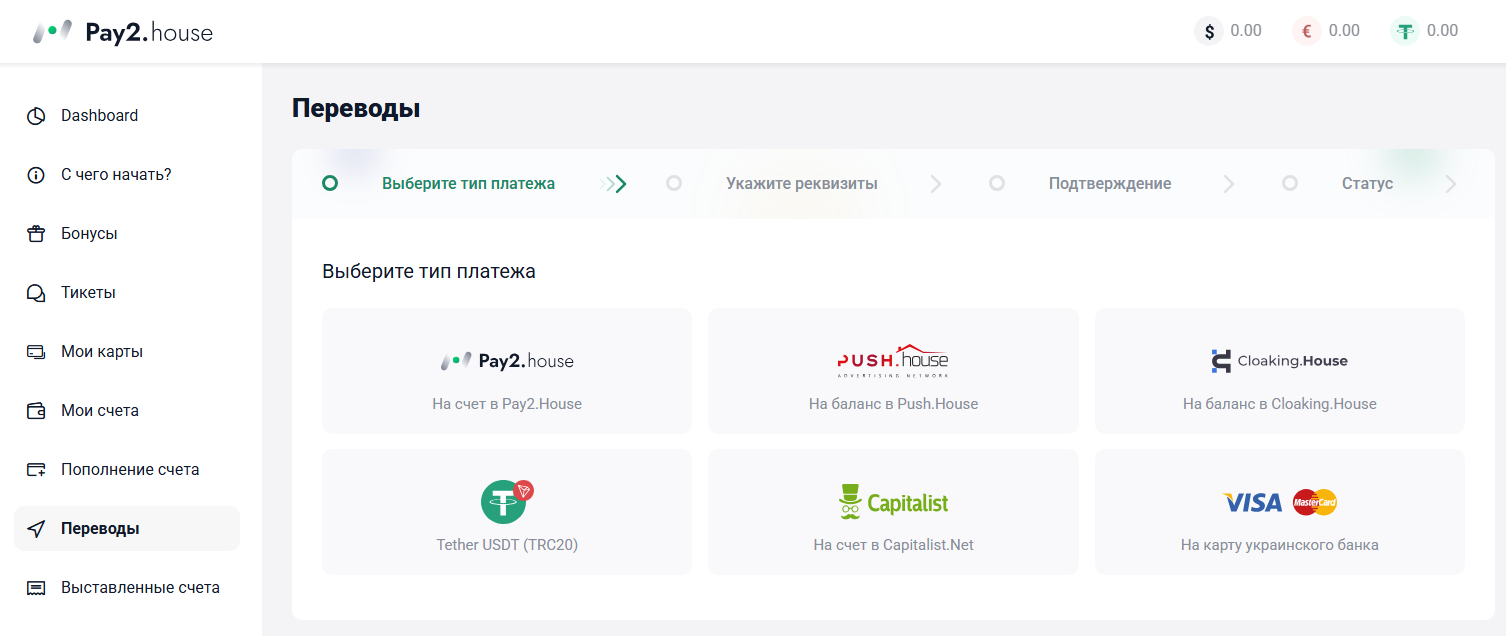Select Переводы in the sidebar
1506x636 pixels.
(127, 529)
